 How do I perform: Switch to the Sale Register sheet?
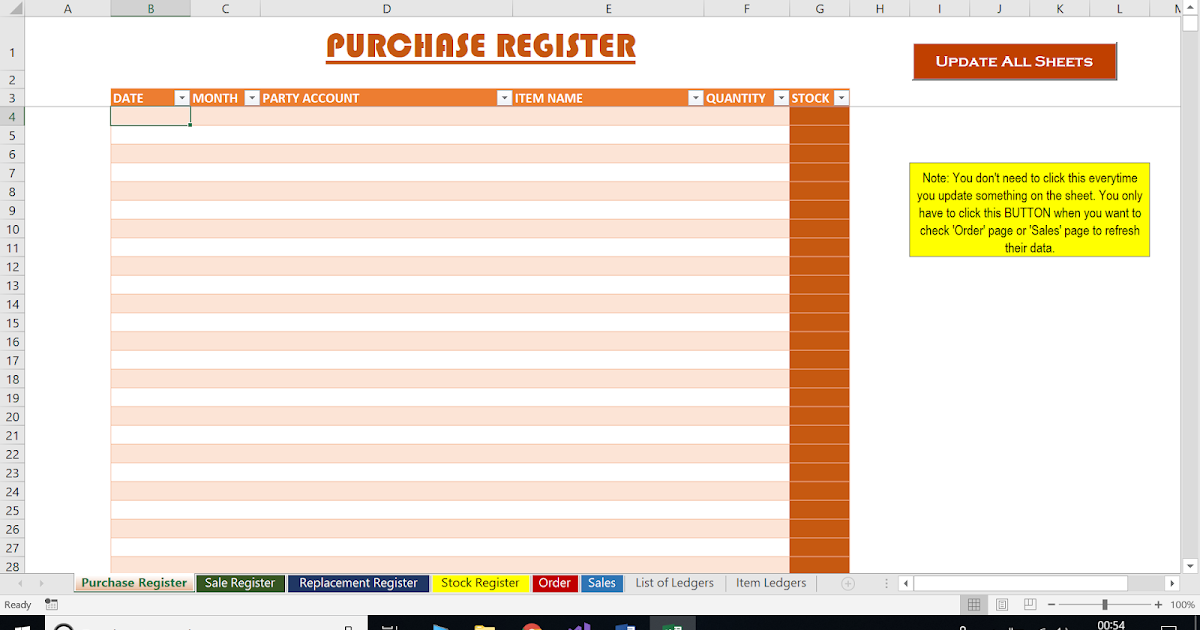click(240, 583)
